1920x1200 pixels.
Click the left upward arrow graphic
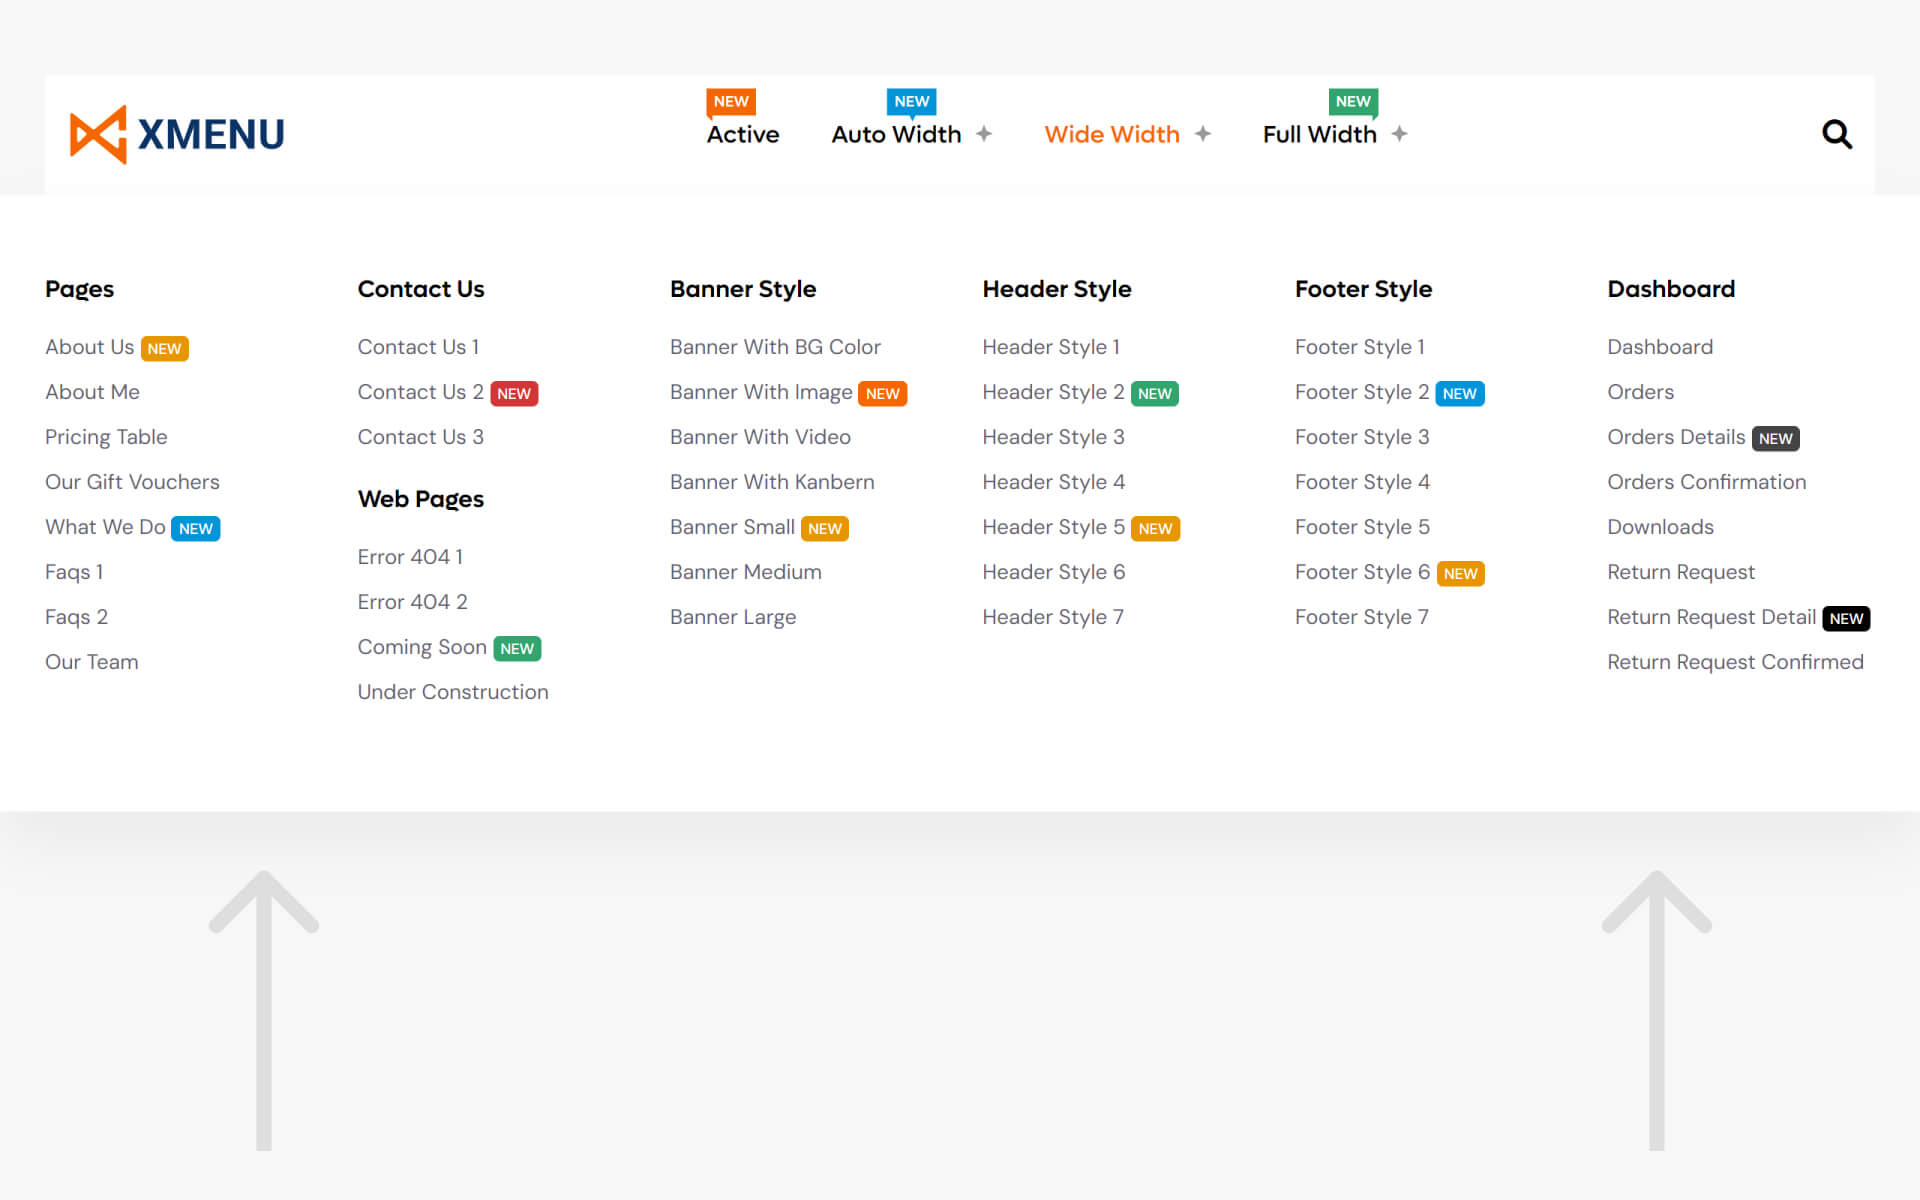[264, 1008]
